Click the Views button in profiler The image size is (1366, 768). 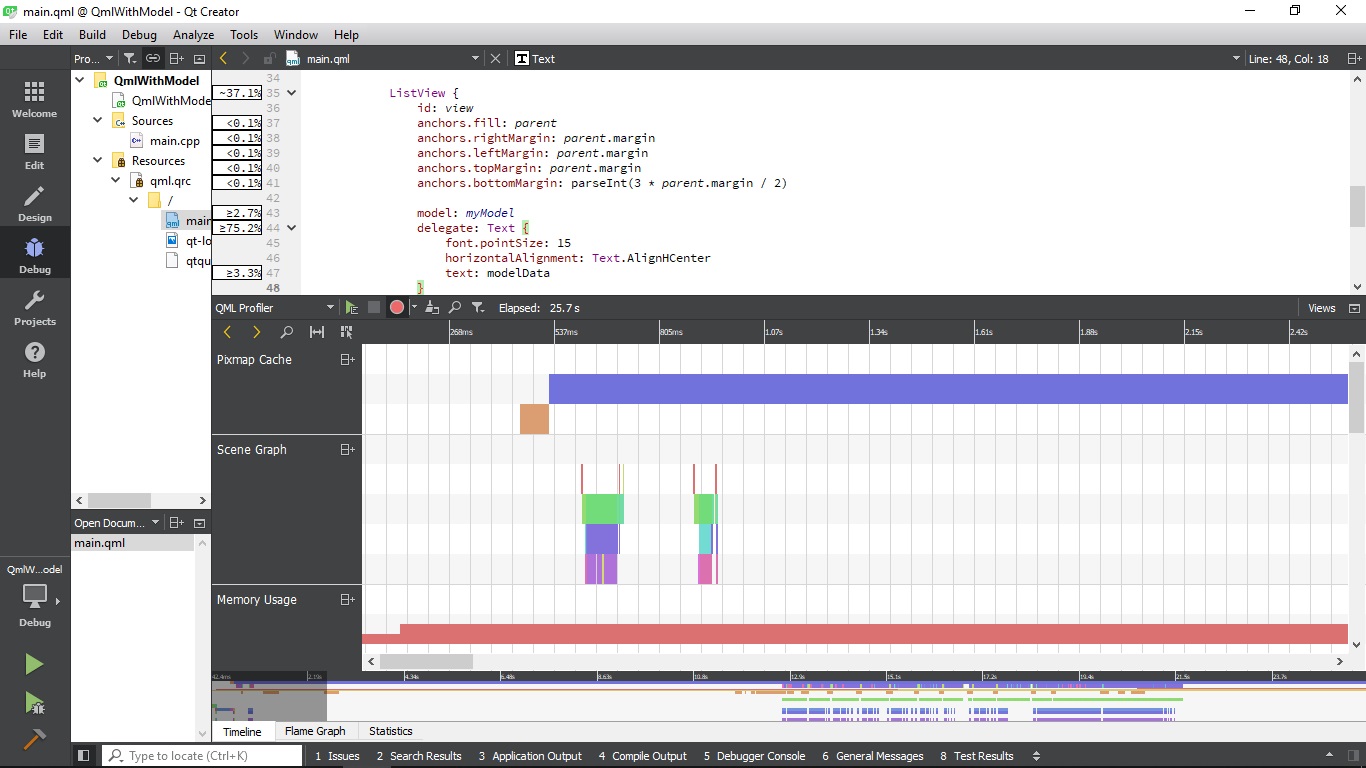[1321, 308]
